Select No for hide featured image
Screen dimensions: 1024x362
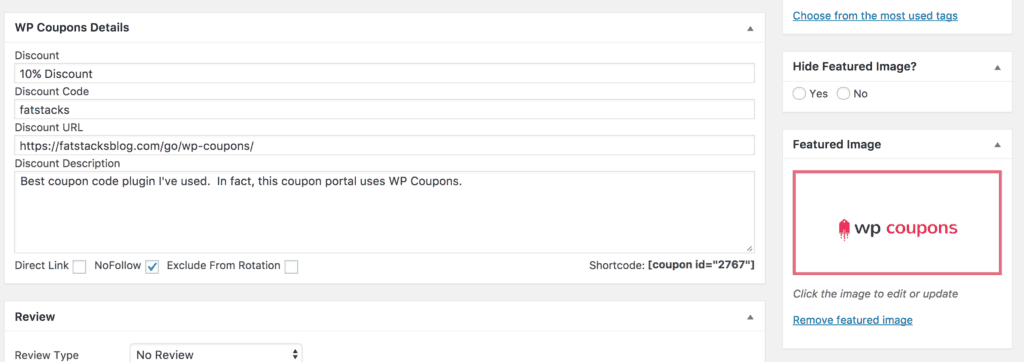point(843,93)
